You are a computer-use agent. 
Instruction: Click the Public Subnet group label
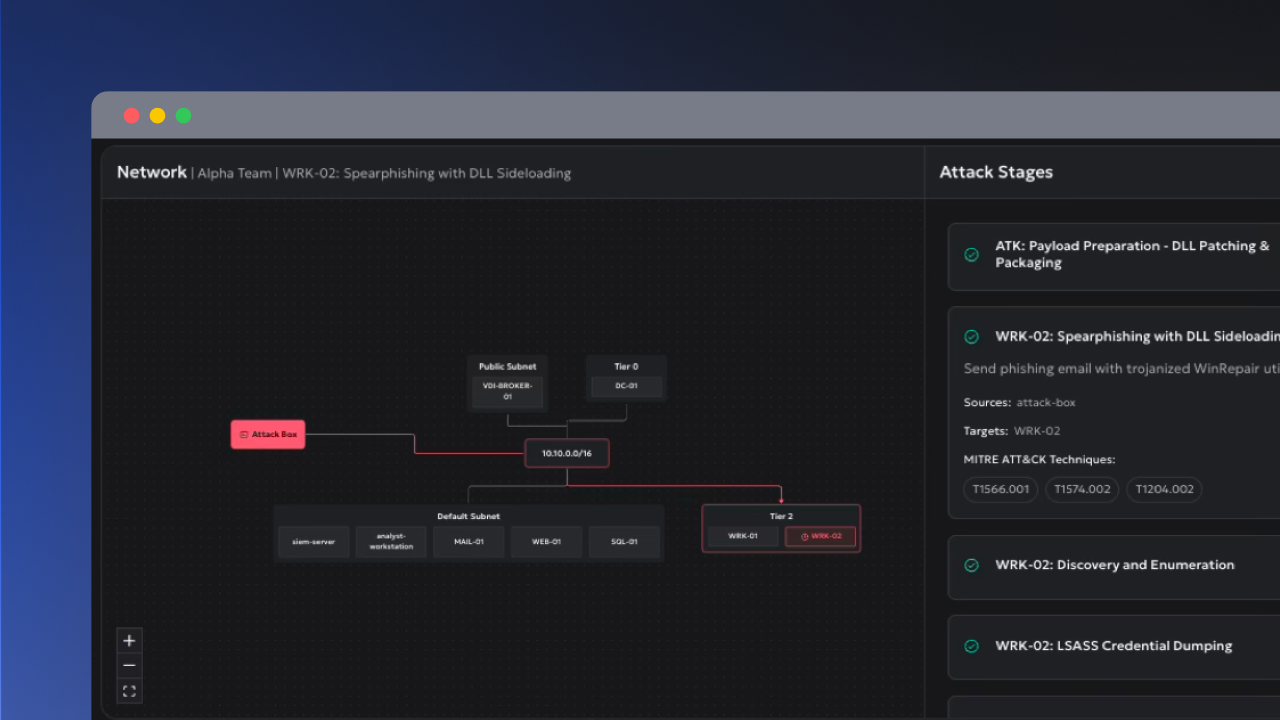507,366
